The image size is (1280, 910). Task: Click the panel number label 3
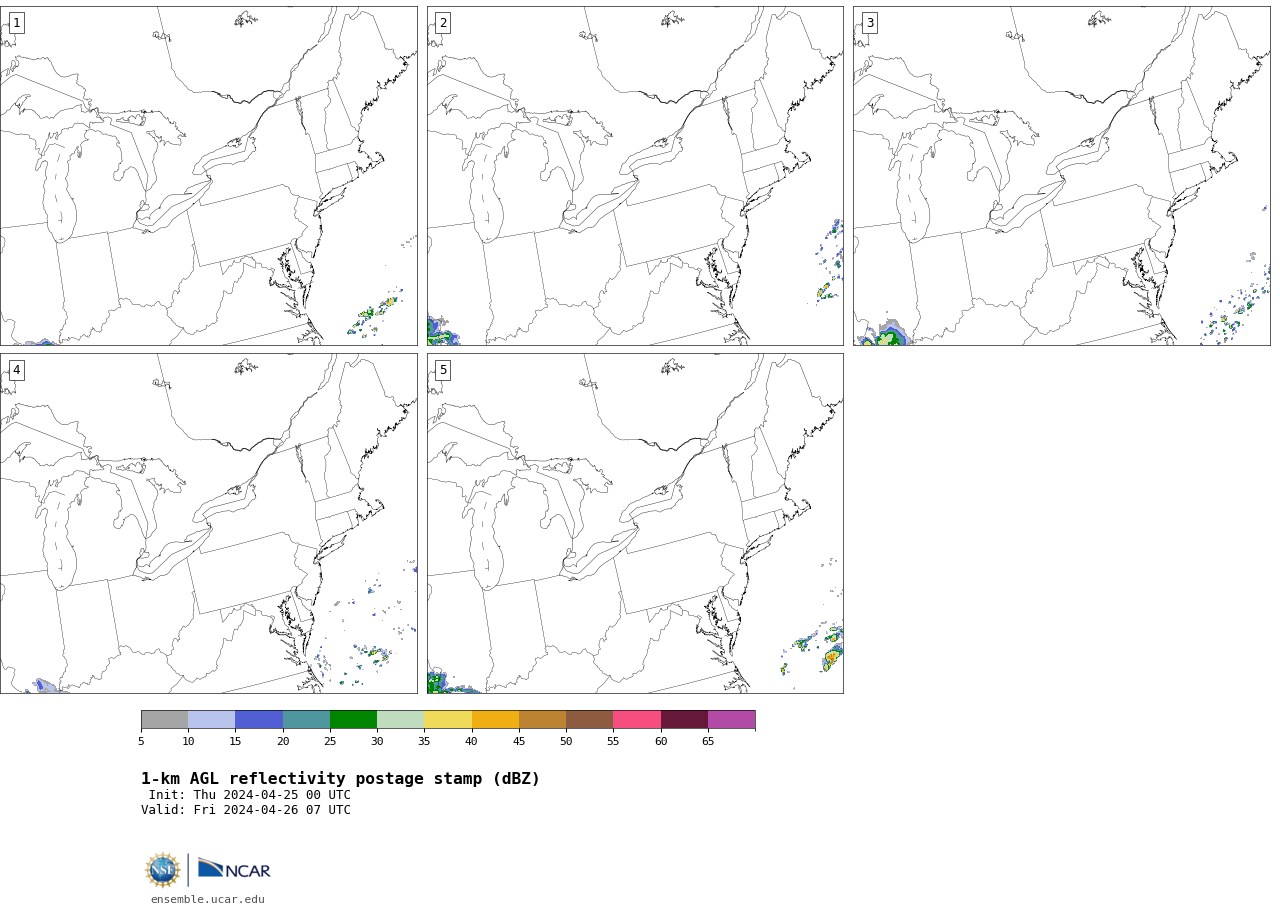tap(869, 23)
